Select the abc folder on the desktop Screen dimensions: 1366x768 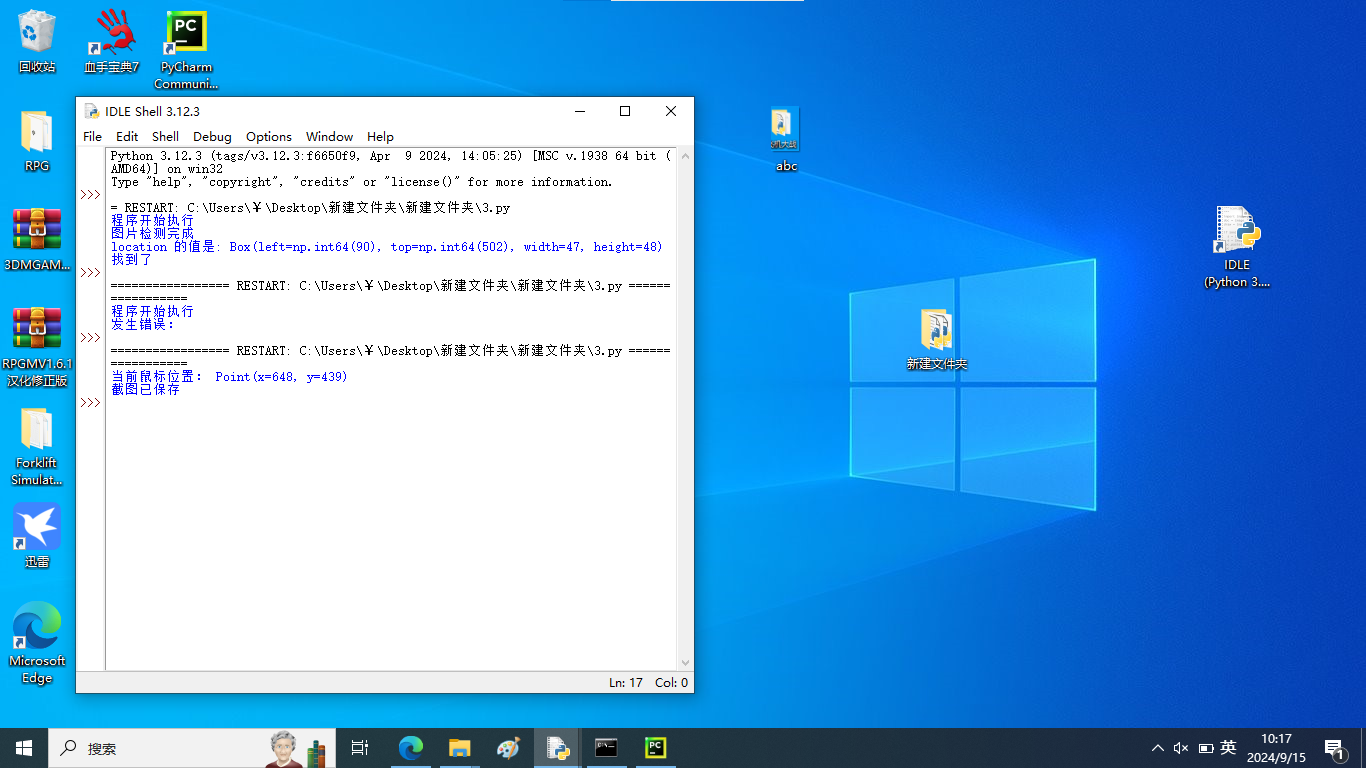786,140
